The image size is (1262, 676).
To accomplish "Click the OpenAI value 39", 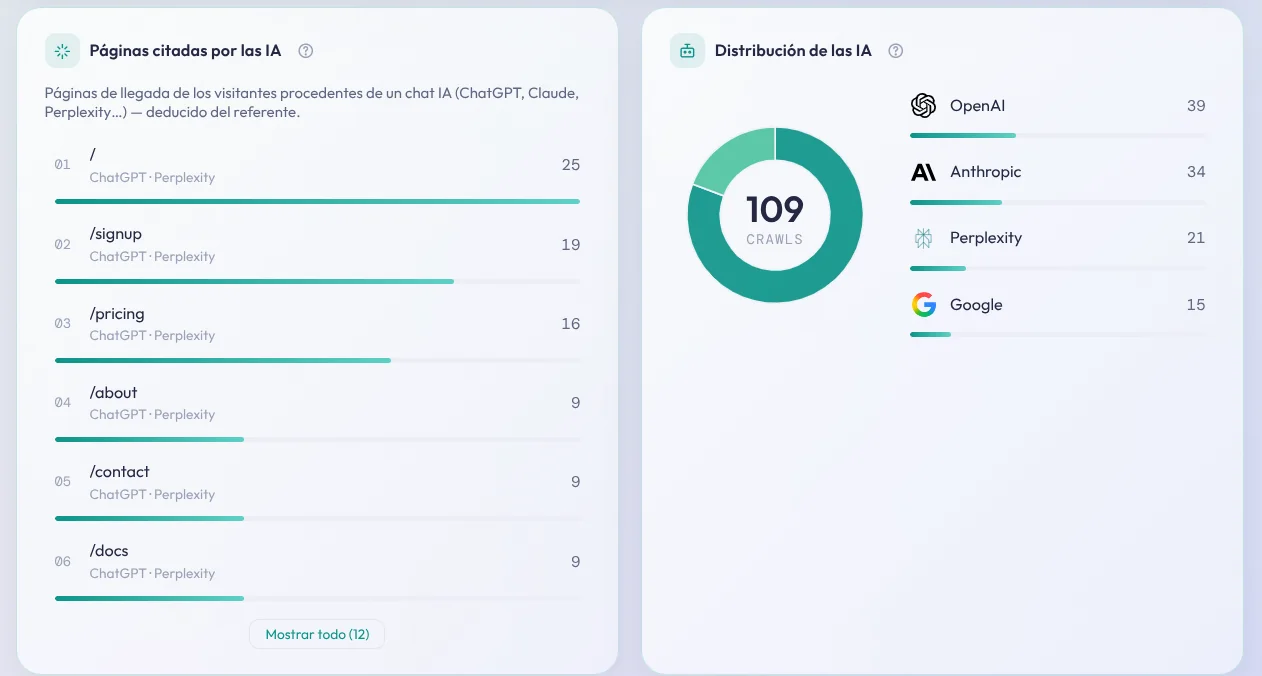I will [x=1196, y=106].
